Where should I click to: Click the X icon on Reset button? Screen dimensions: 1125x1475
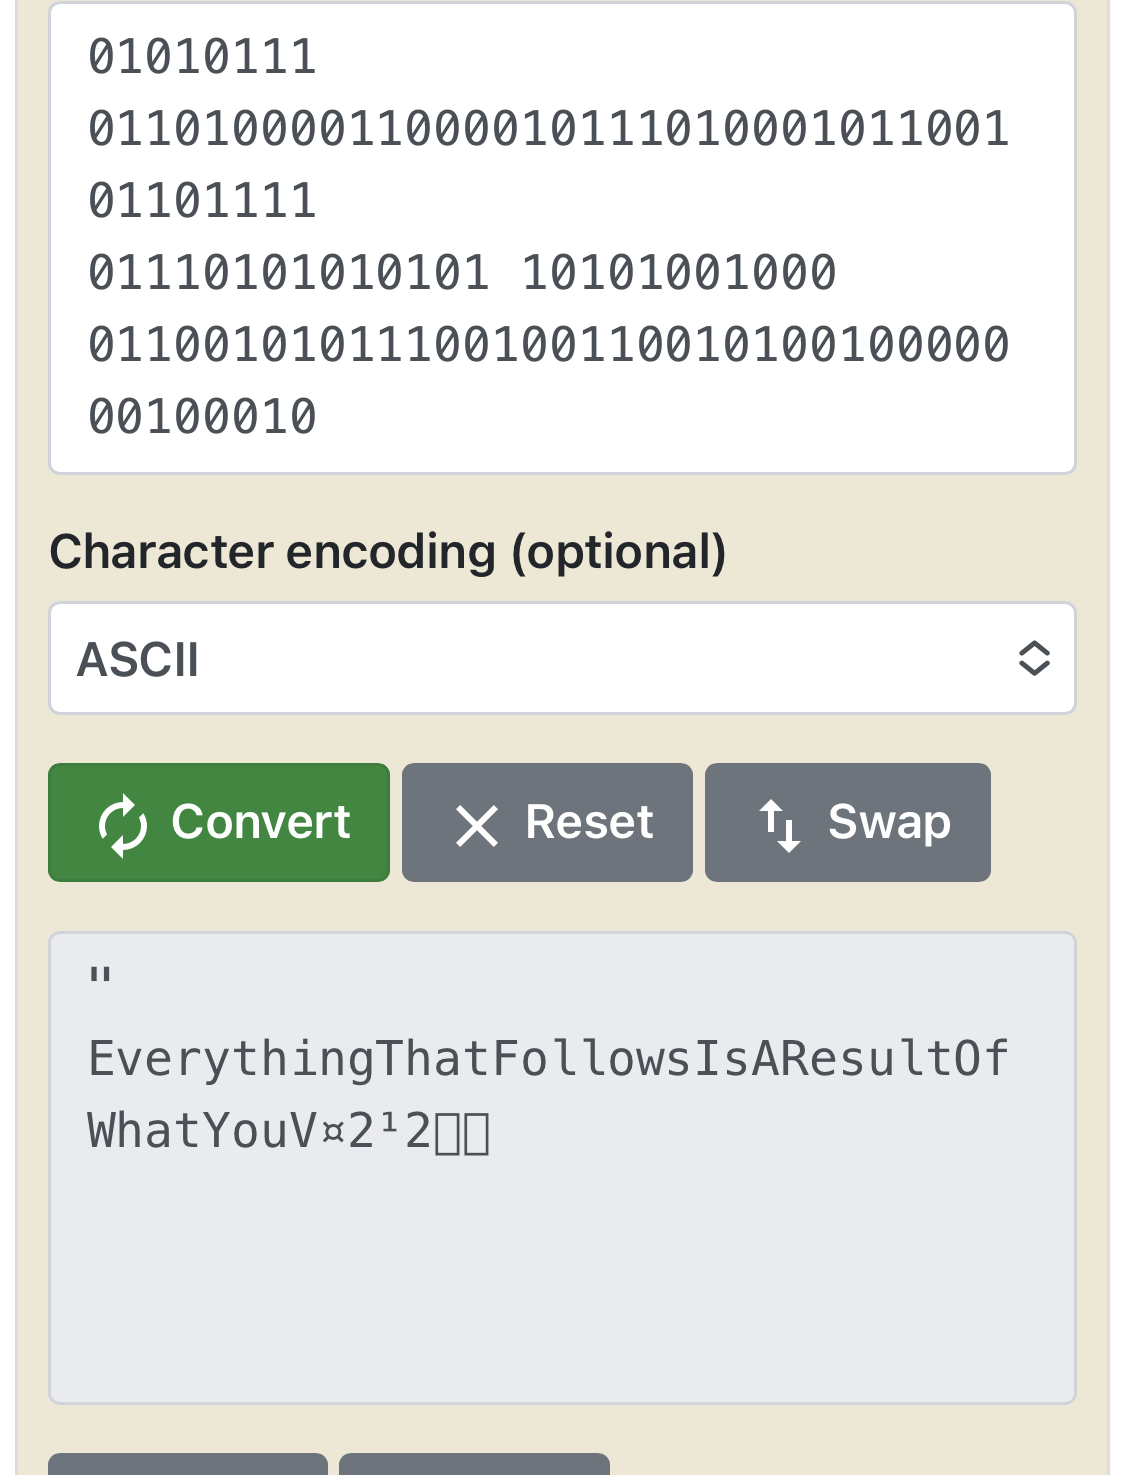476,826
